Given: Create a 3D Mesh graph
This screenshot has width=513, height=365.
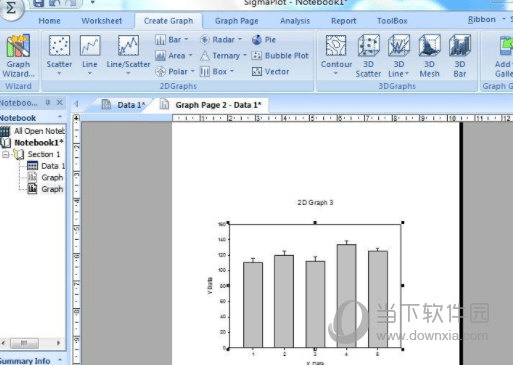Looking at the screenshot, I should pyautogui.click(x=429, y=55).
